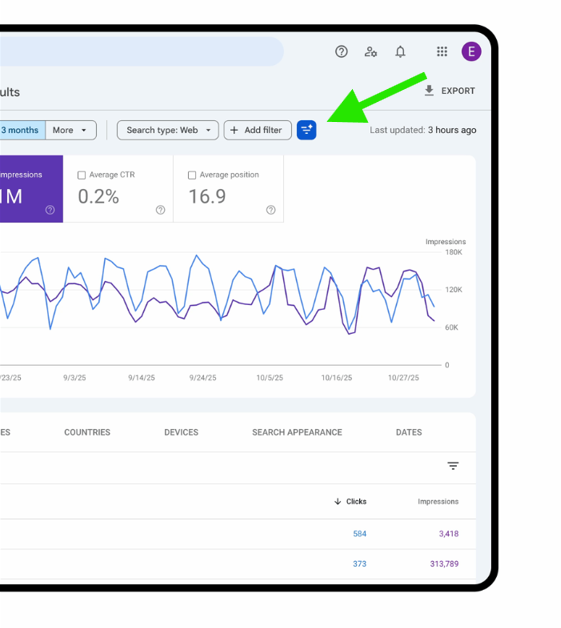Switch to the DATES tab
Viewport: 561px width, 628px height.
point(409,432)
